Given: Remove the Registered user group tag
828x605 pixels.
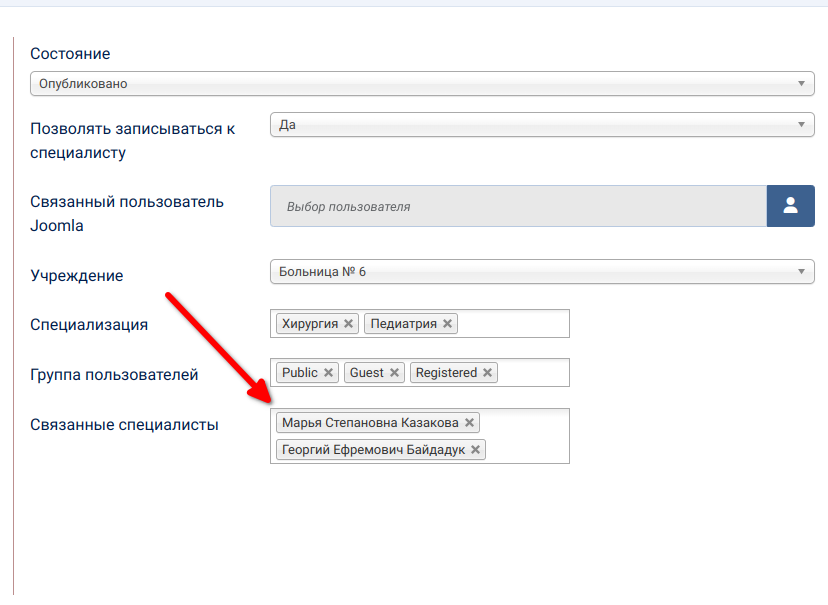Looking at the screenshot, I should [x=487, y=373].
